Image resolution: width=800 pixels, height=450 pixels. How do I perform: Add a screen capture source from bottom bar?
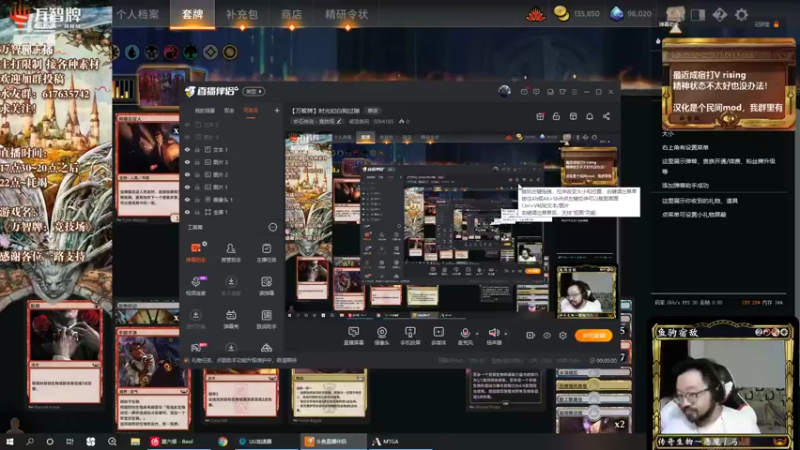coord(353,336)
